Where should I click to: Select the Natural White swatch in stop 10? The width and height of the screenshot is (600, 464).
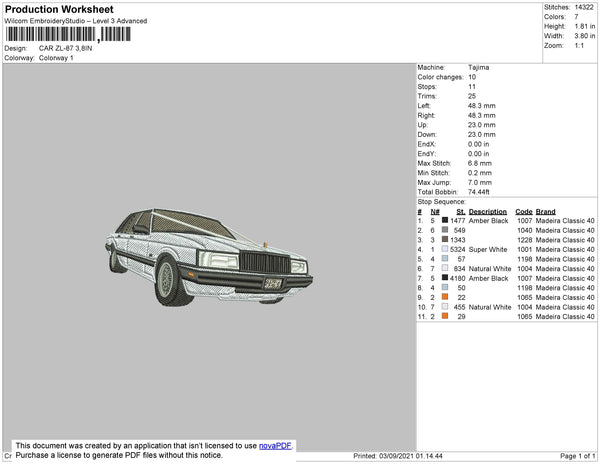pyautogui.click(x=445, y=307)
